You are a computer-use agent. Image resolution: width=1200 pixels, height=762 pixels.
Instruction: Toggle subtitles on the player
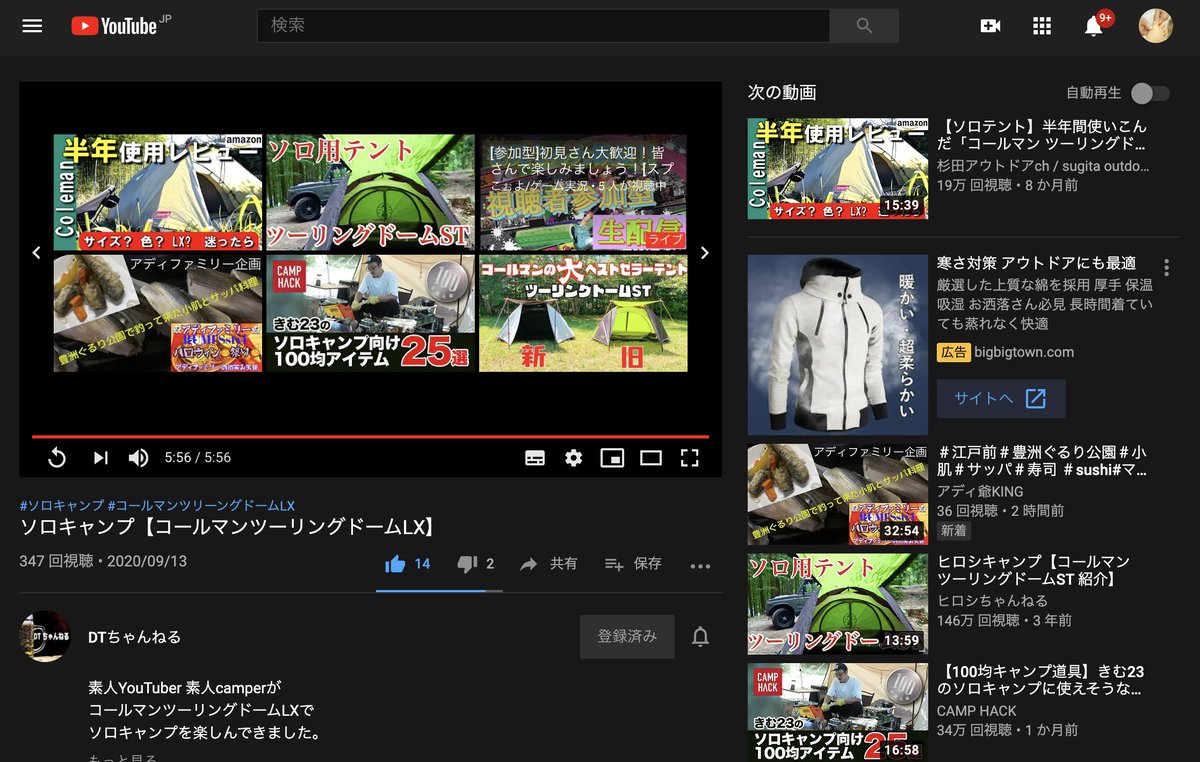(535, 457)
